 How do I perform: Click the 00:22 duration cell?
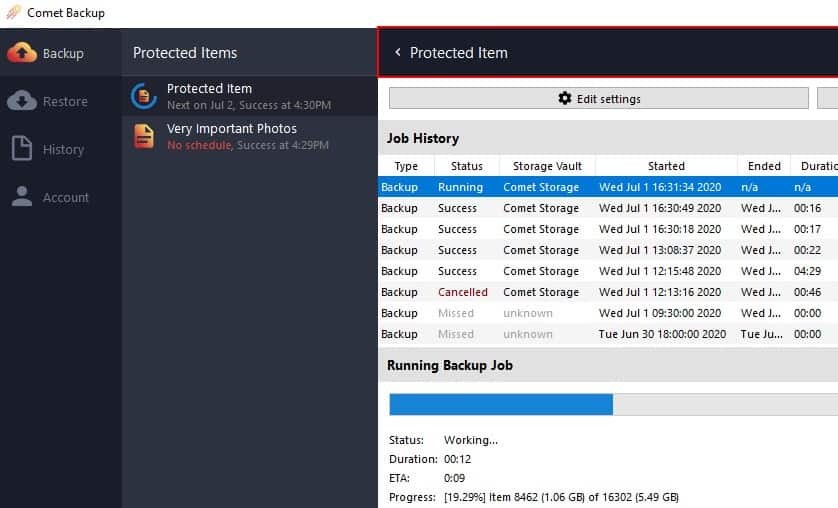point(807,250)
